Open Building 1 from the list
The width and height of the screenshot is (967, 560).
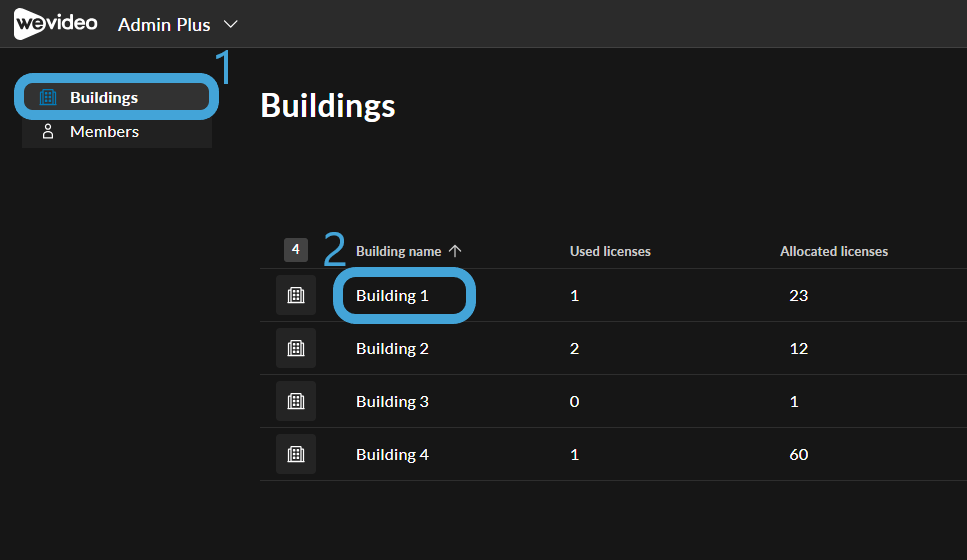tap(392, 295)
